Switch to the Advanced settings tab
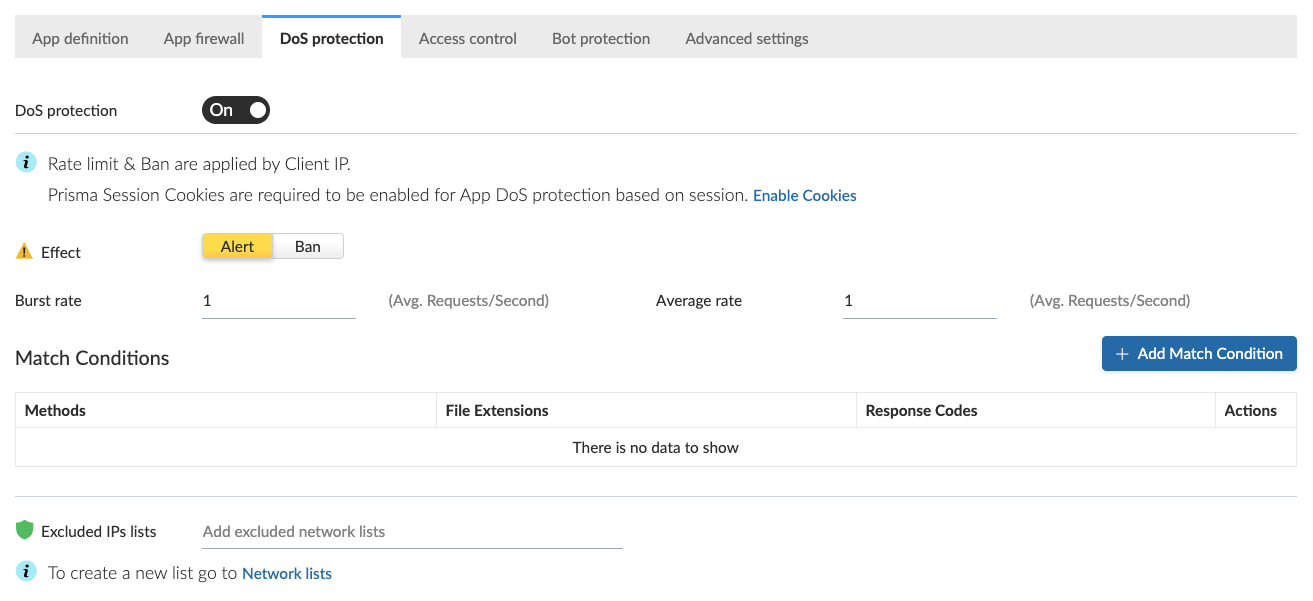The height and width of the screenshot is (601, 1313). point(747,38)
